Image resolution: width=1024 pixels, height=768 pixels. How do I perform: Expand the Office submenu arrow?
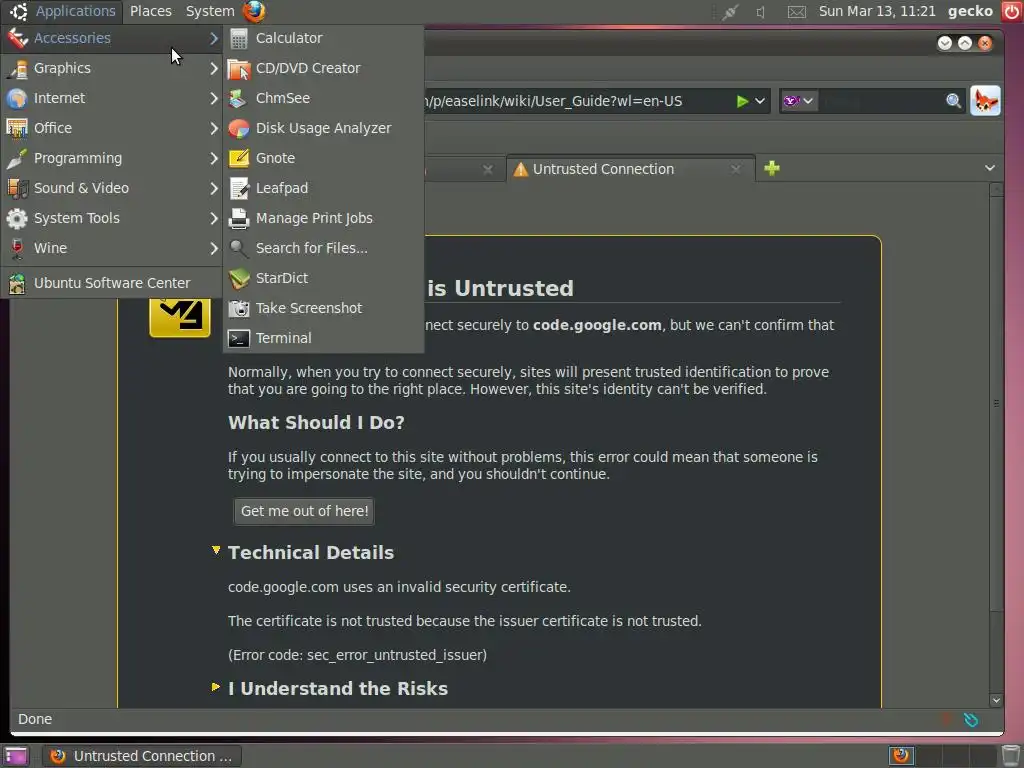pyautogui.click(x=214, y=128)
